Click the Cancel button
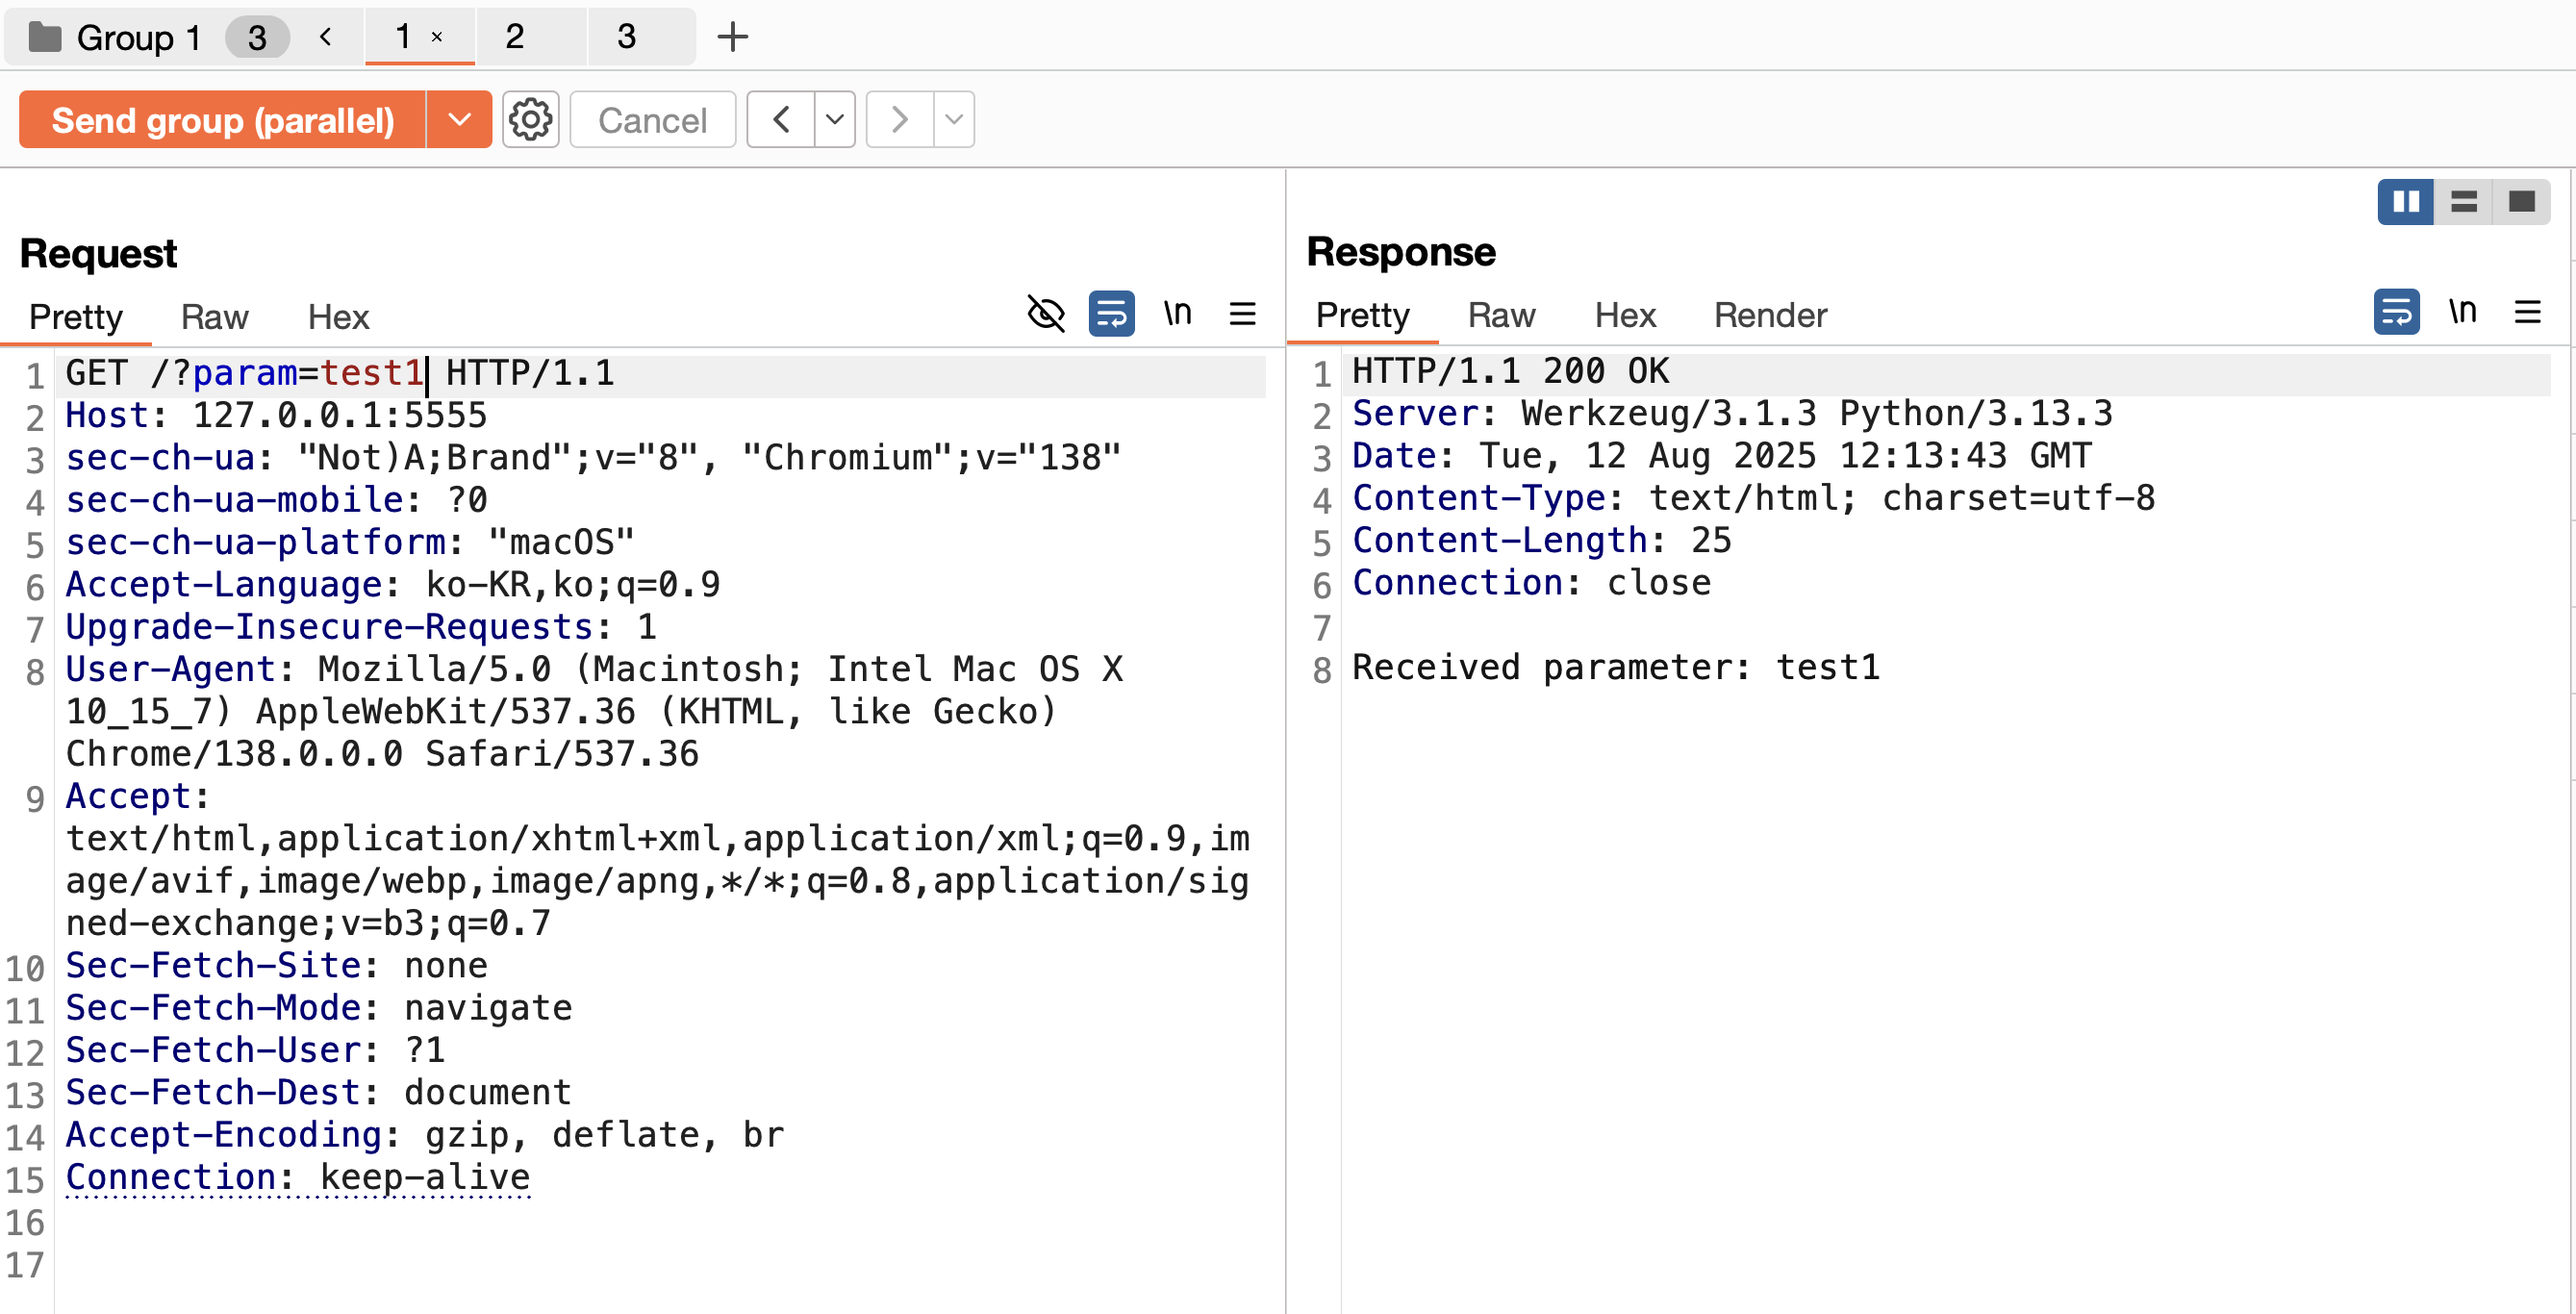 652,120
